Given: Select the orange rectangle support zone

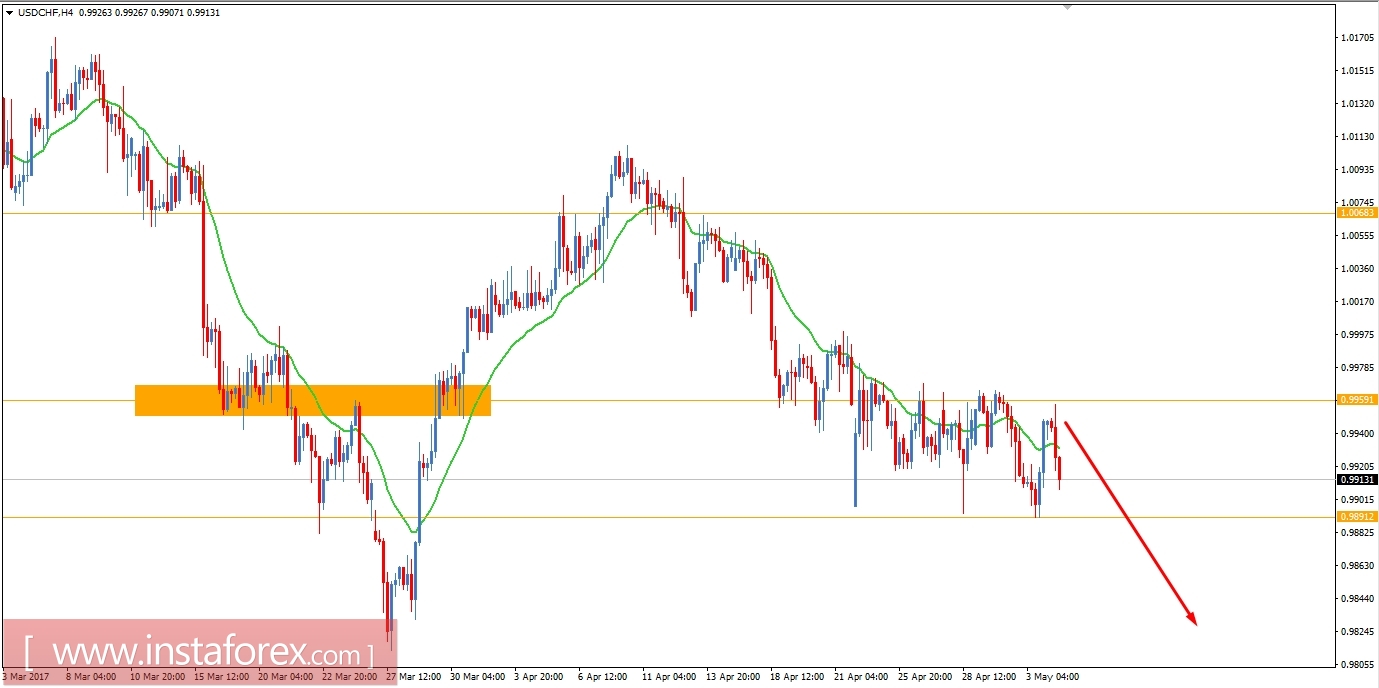Looking at the screenshot, I should (312, 400).
